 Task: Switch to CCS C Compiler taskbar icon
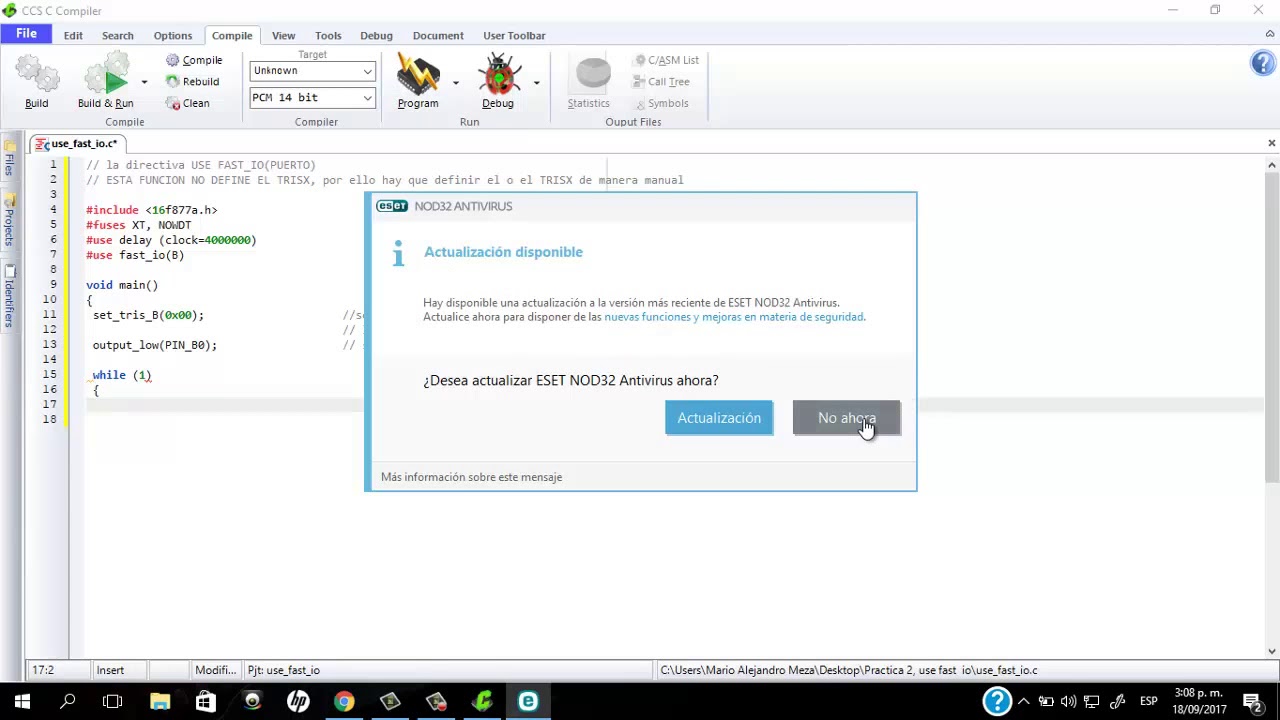pos(482,701)
